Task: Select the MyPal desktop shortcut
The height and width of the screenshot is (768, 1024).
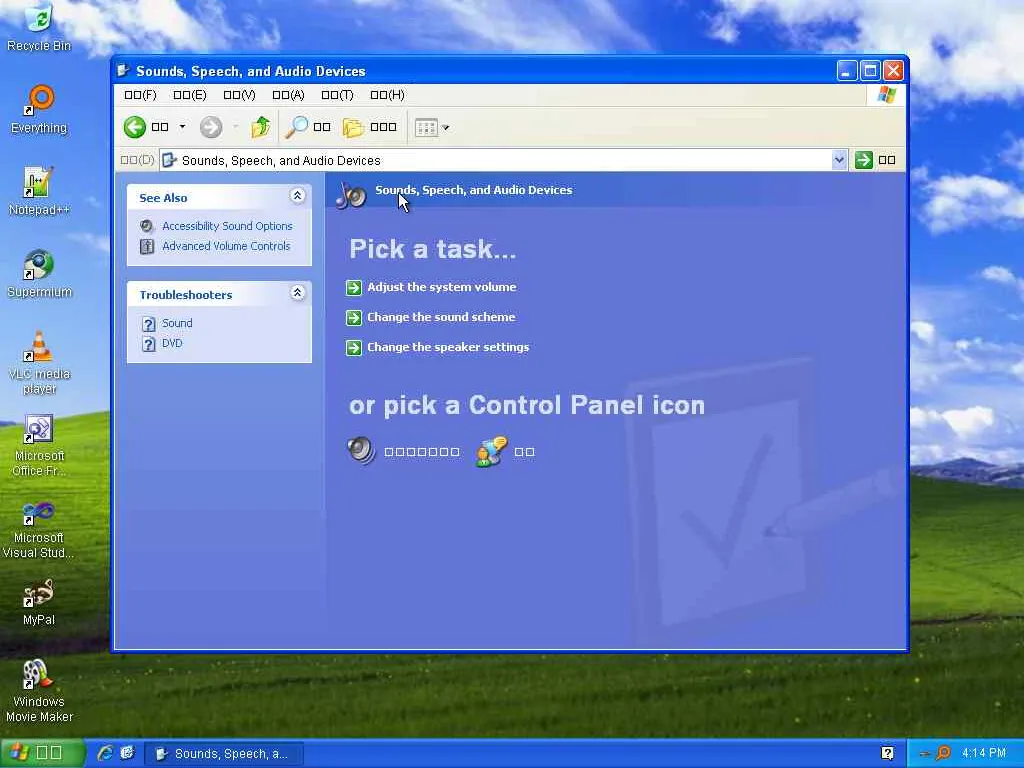Action: [39, 602]
